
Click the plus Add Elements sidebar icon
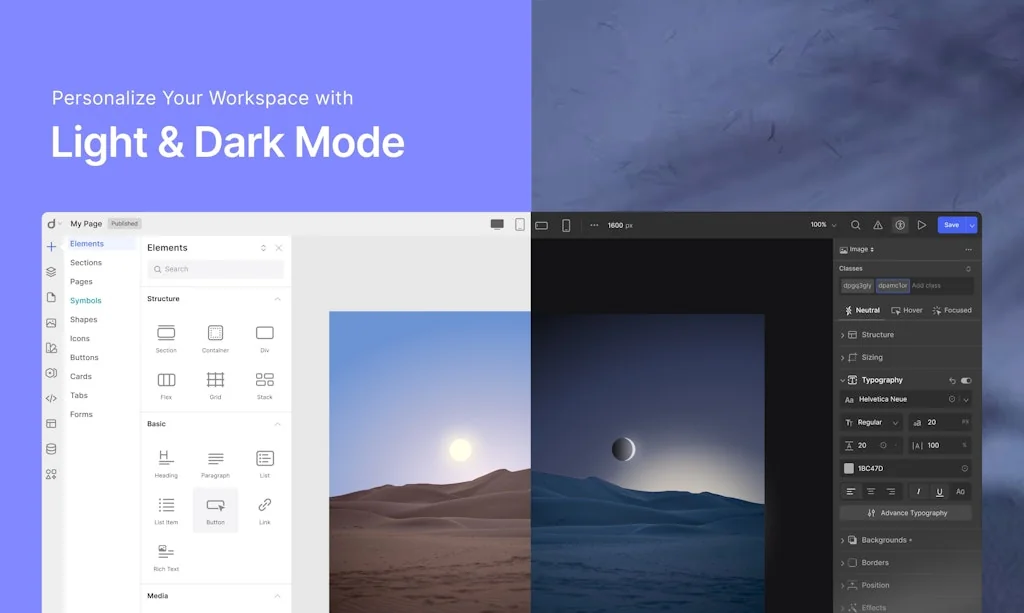[51, 247]
